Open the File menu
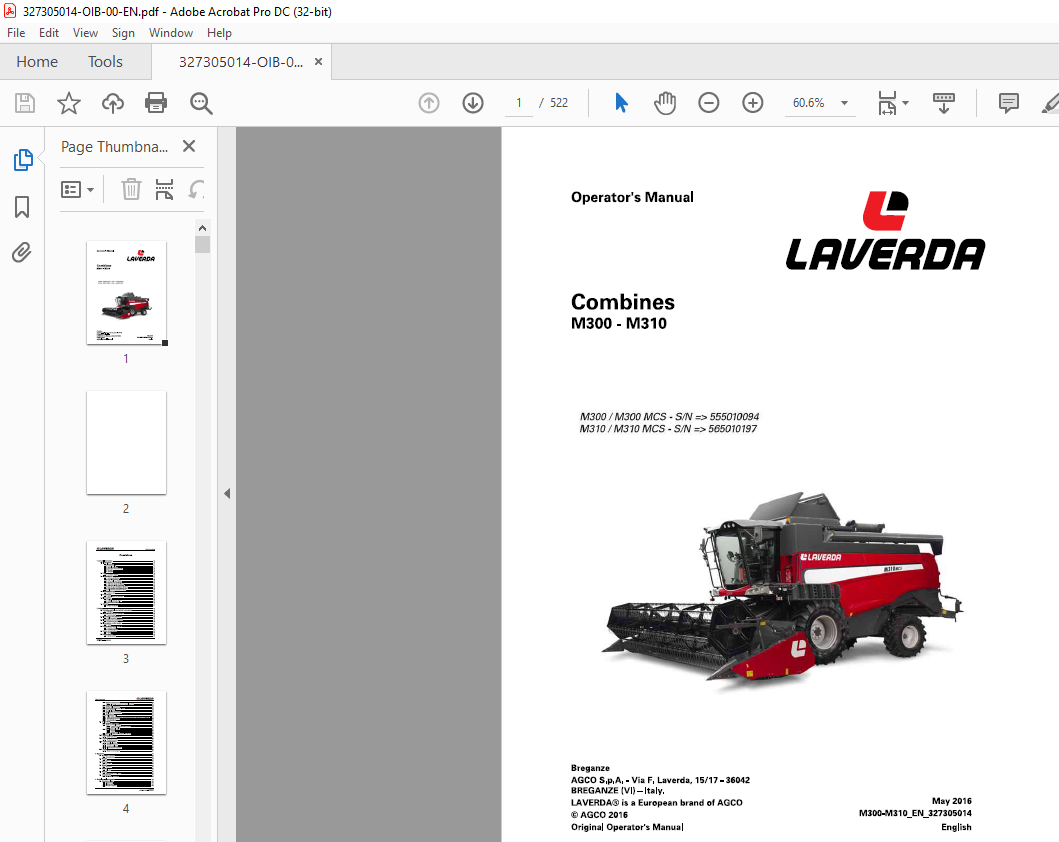Screen dimensions: 1059x842 [x=16, y=32]
